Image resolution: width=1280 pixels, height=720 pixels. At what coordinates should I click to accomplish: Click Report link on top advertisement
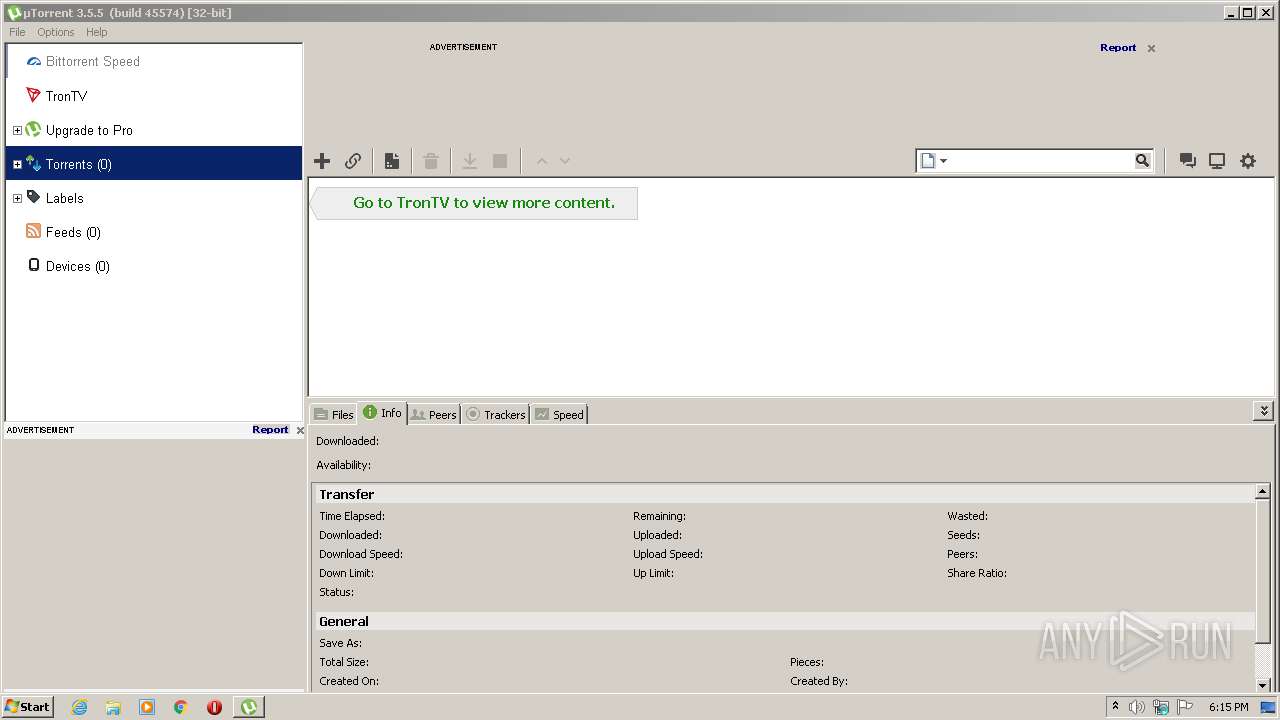tap(1118, 48)
